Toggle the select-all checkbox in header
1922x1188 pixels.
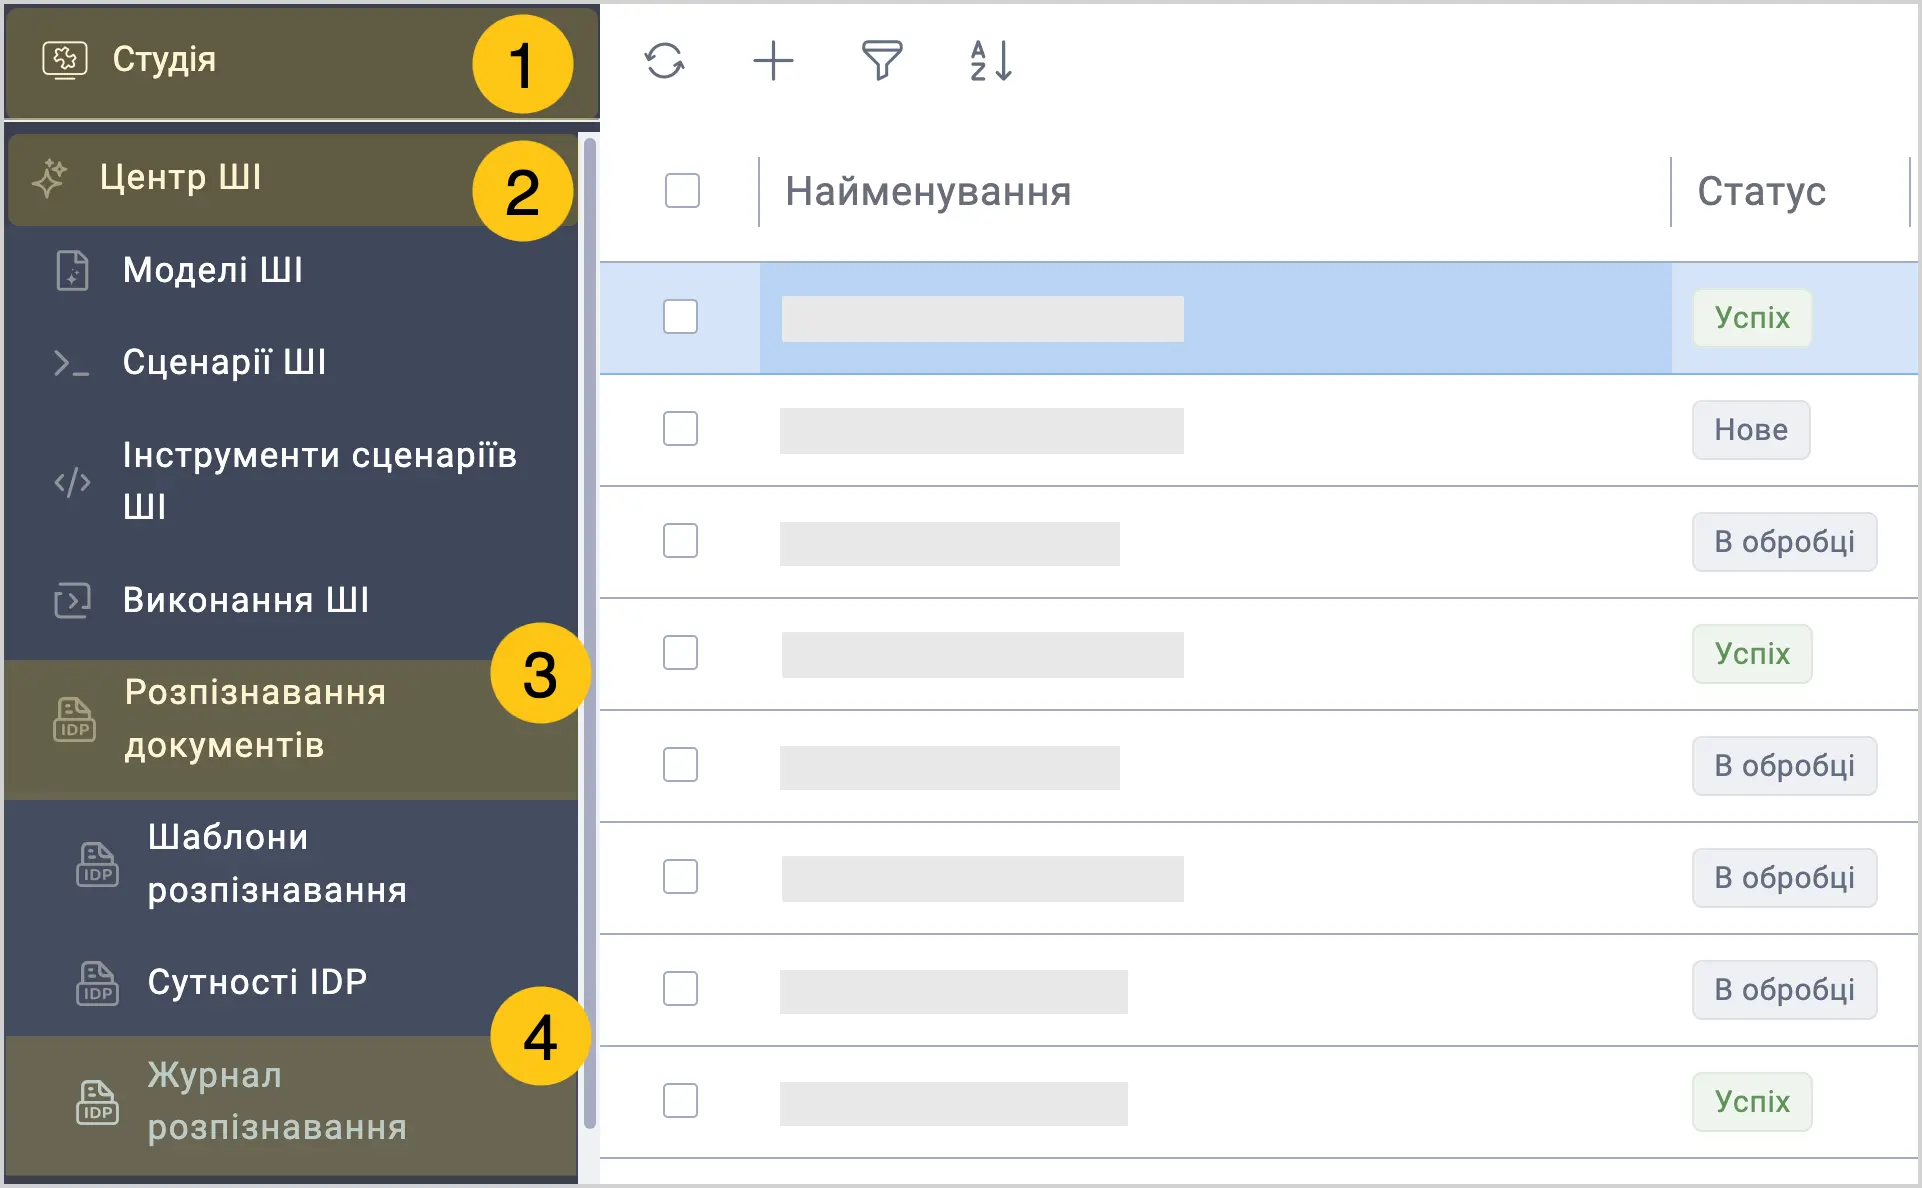click(682, 190)
